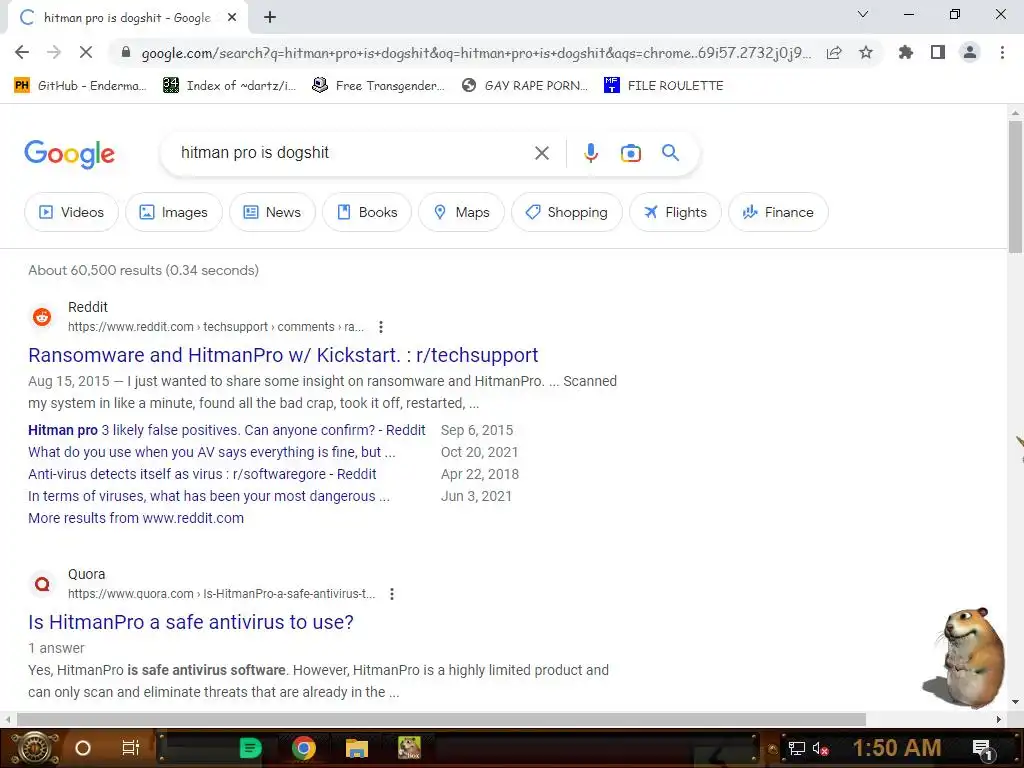The height and width of the screenshot is (768, 1024).
Task: Open the Extensions puzzle icon
Action: click(x=905, y=52)
